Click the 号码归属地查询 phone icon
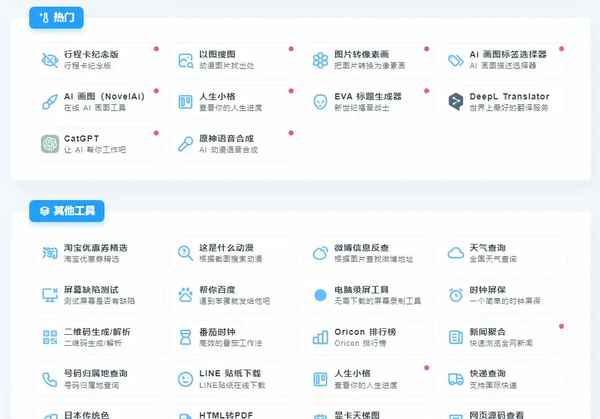 pyautogui.click(x=50, y=379)
